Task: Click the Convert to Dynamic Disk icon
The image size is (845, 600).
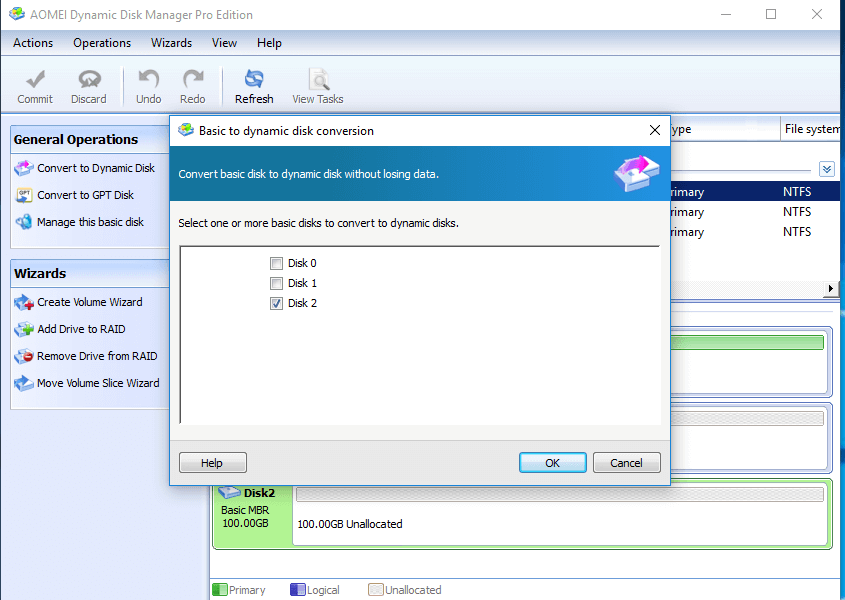Action: (24, 168)
